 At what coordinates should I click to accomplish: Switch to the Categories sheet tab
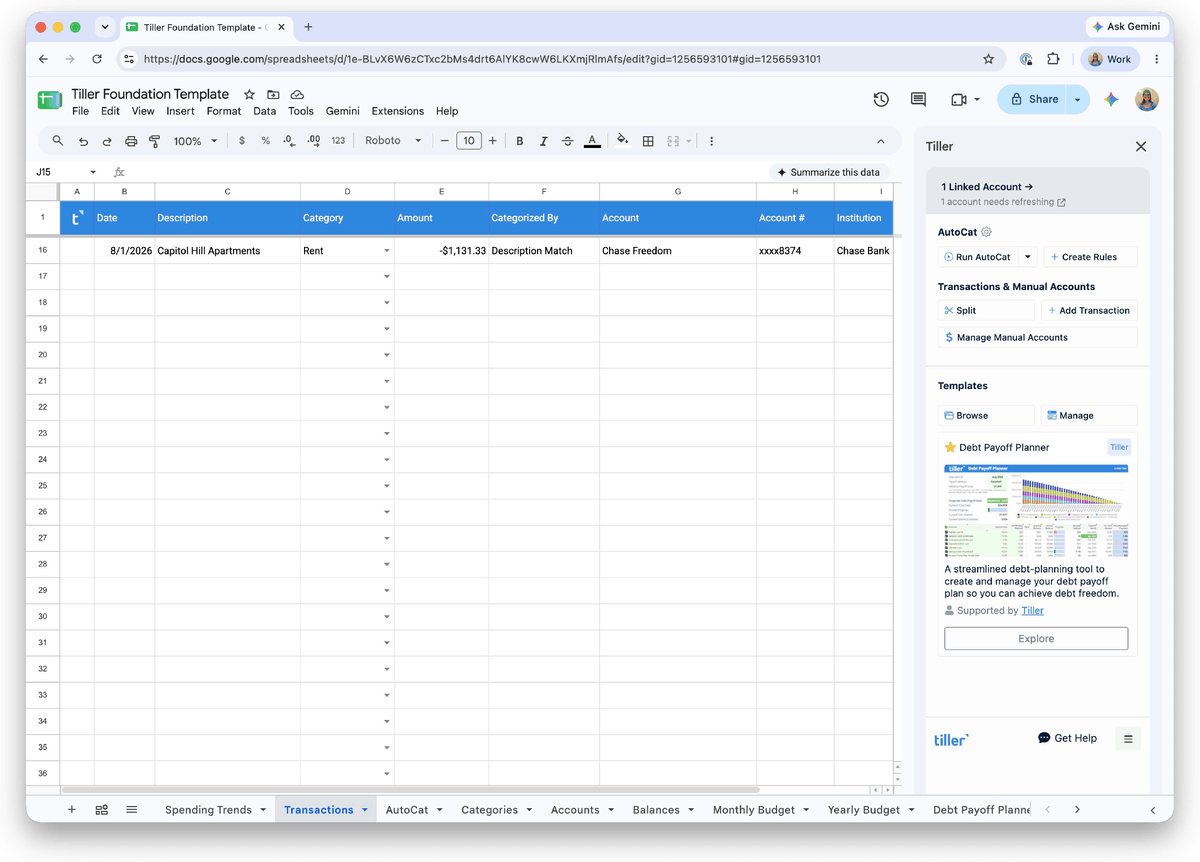(x=489, y=810)
